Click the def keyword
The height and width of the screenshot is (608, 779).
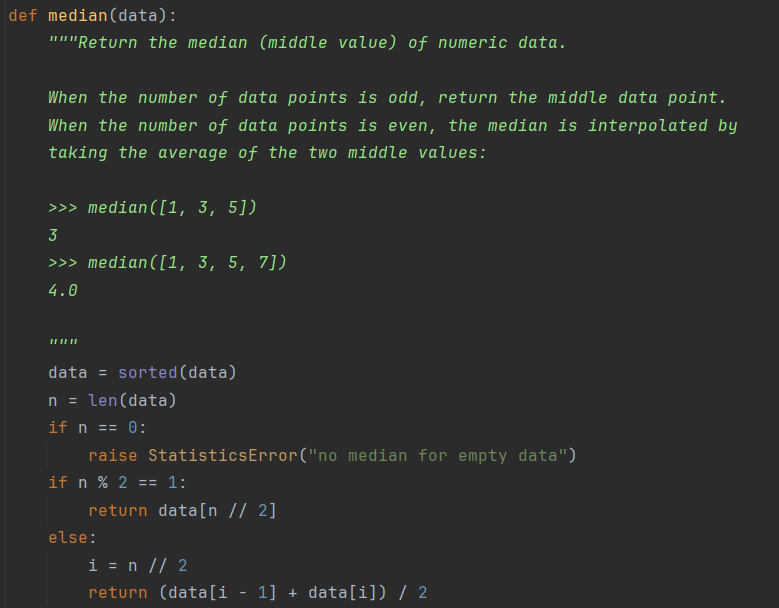(x=22, y=17)
